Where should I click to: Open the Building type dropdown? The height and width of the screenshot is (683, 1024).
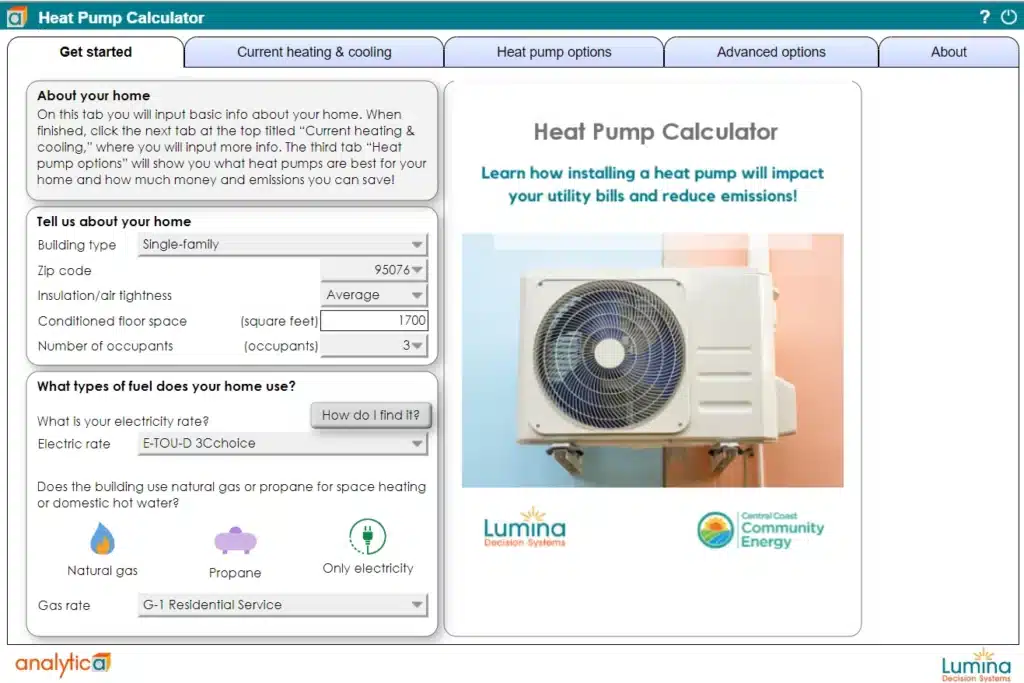coord(282,245)
